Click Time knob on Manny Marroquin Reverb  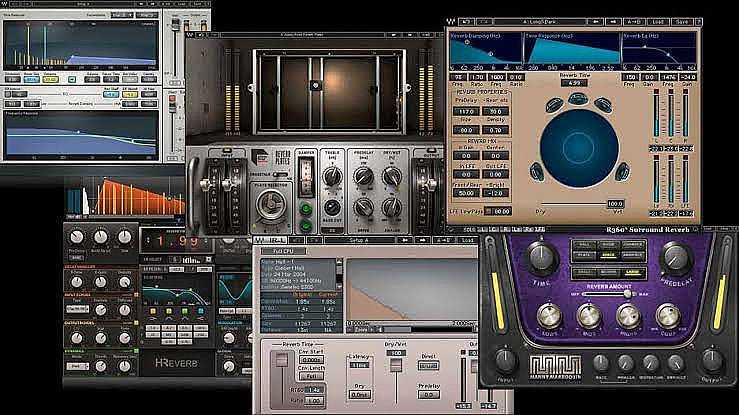pyautogui.click(x=542, y=258)
